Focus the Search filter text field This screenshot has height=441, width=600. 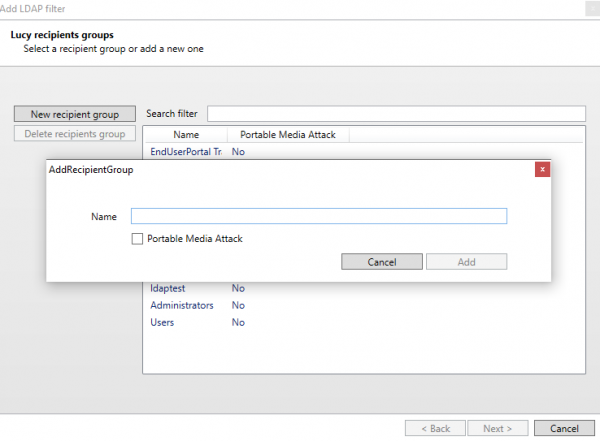pos(396,114)
